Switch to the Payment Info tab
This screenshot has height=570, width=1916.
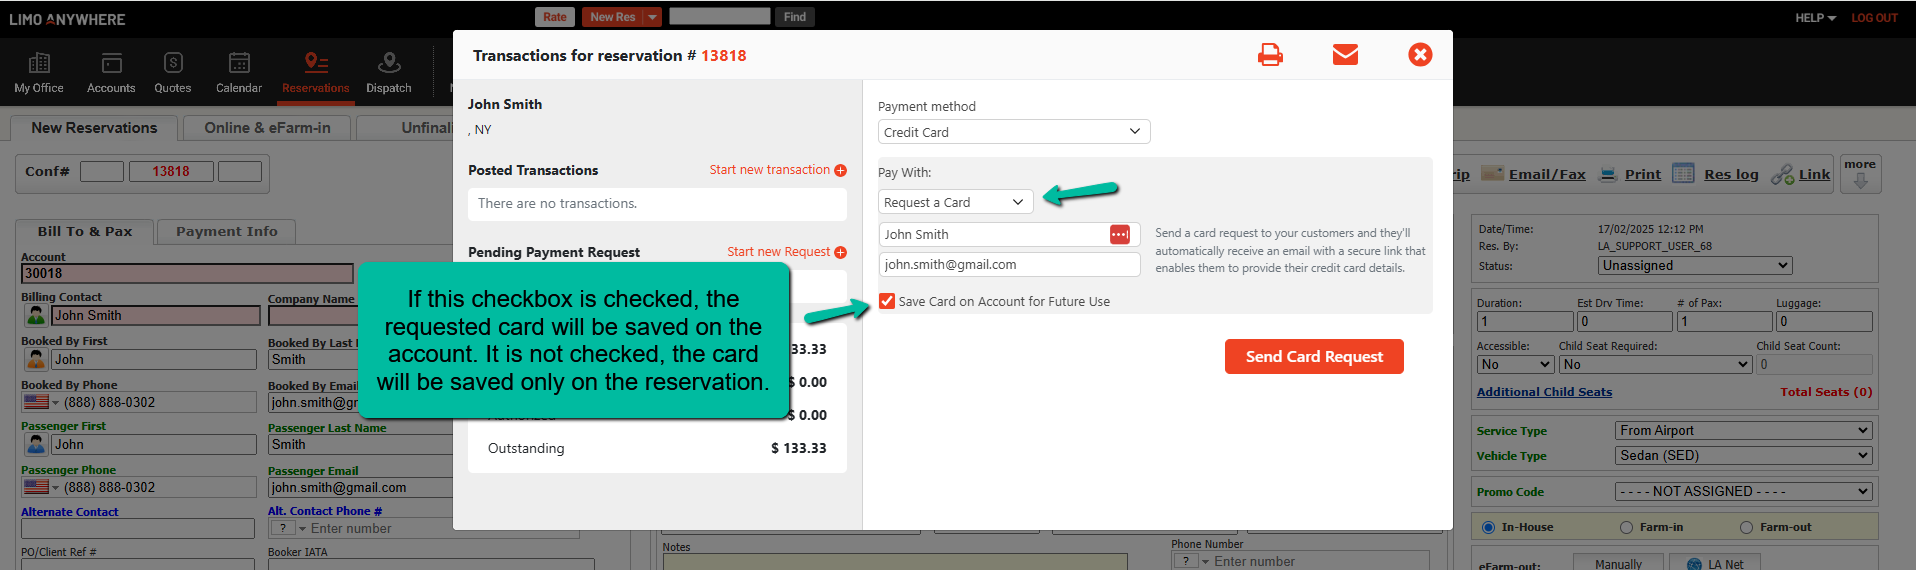[x=227, y=231]
